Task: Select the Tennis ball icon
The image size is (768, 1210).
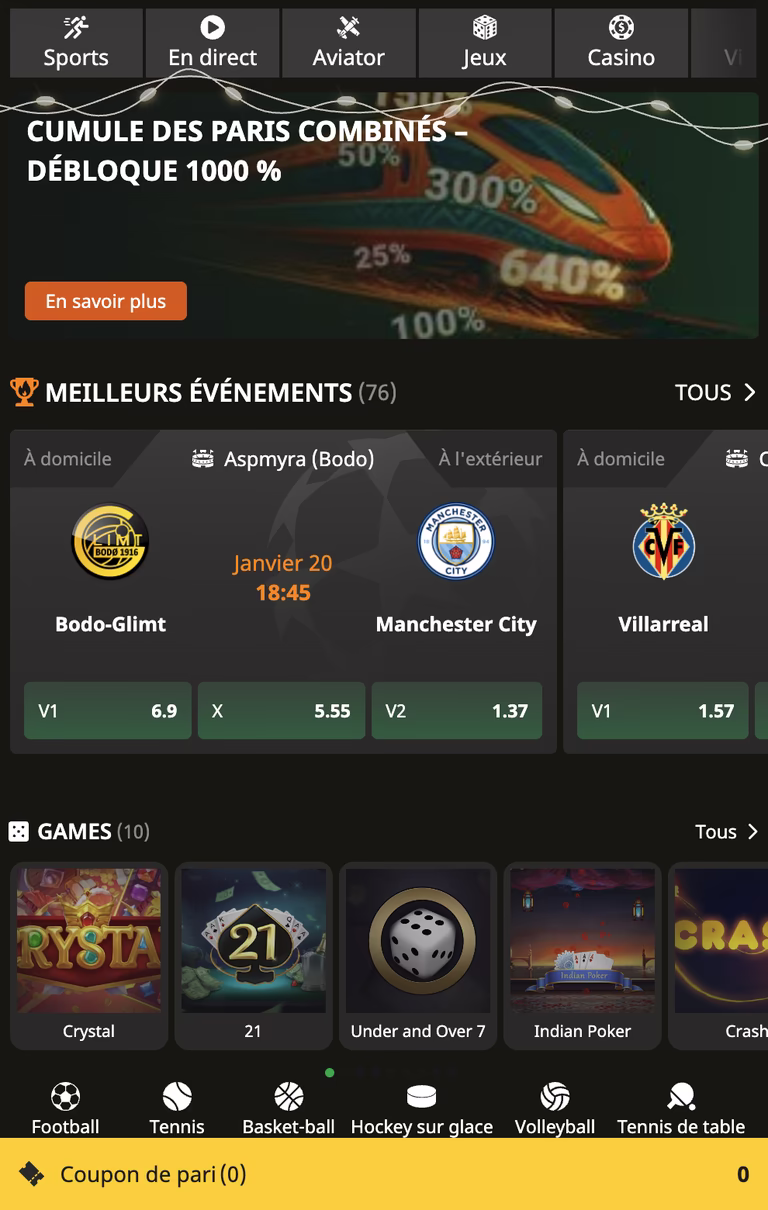Action: tap(177, 1097)
